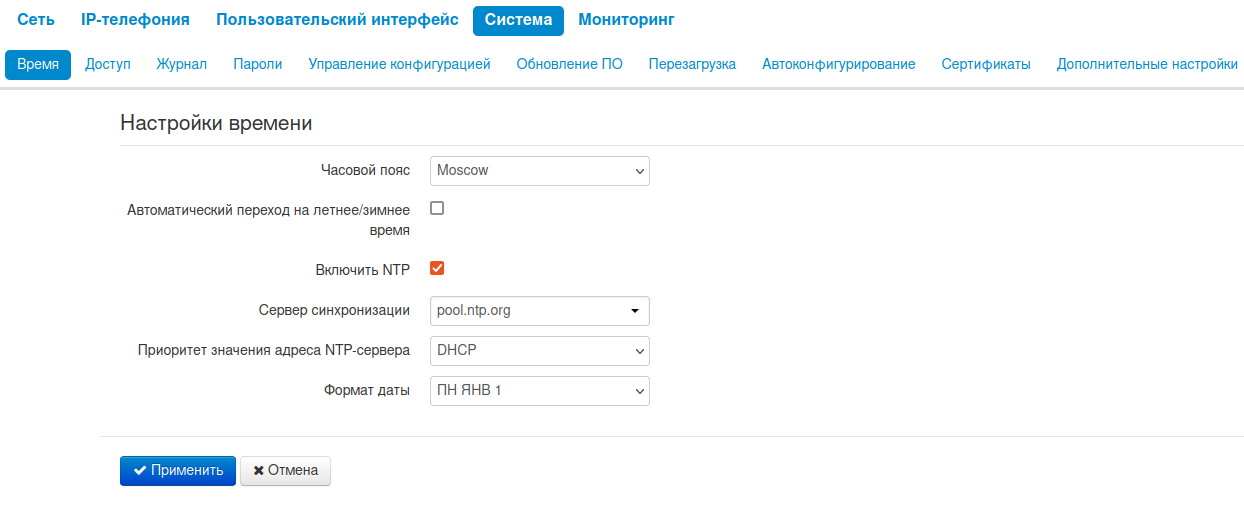Click the checkmark icon on Применить button
Viewport: 1244px width, 505px height.
[140, 471]
